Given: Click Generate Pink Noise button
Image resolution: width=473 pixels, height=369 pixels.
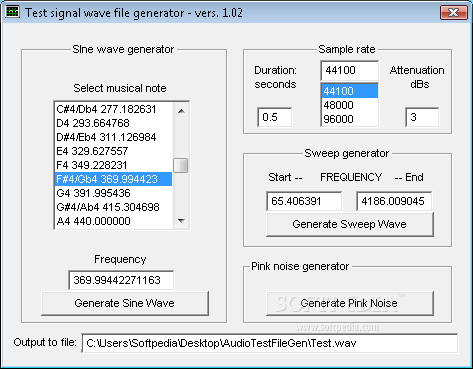Looking at the screenshot, I should click(350, 303).
